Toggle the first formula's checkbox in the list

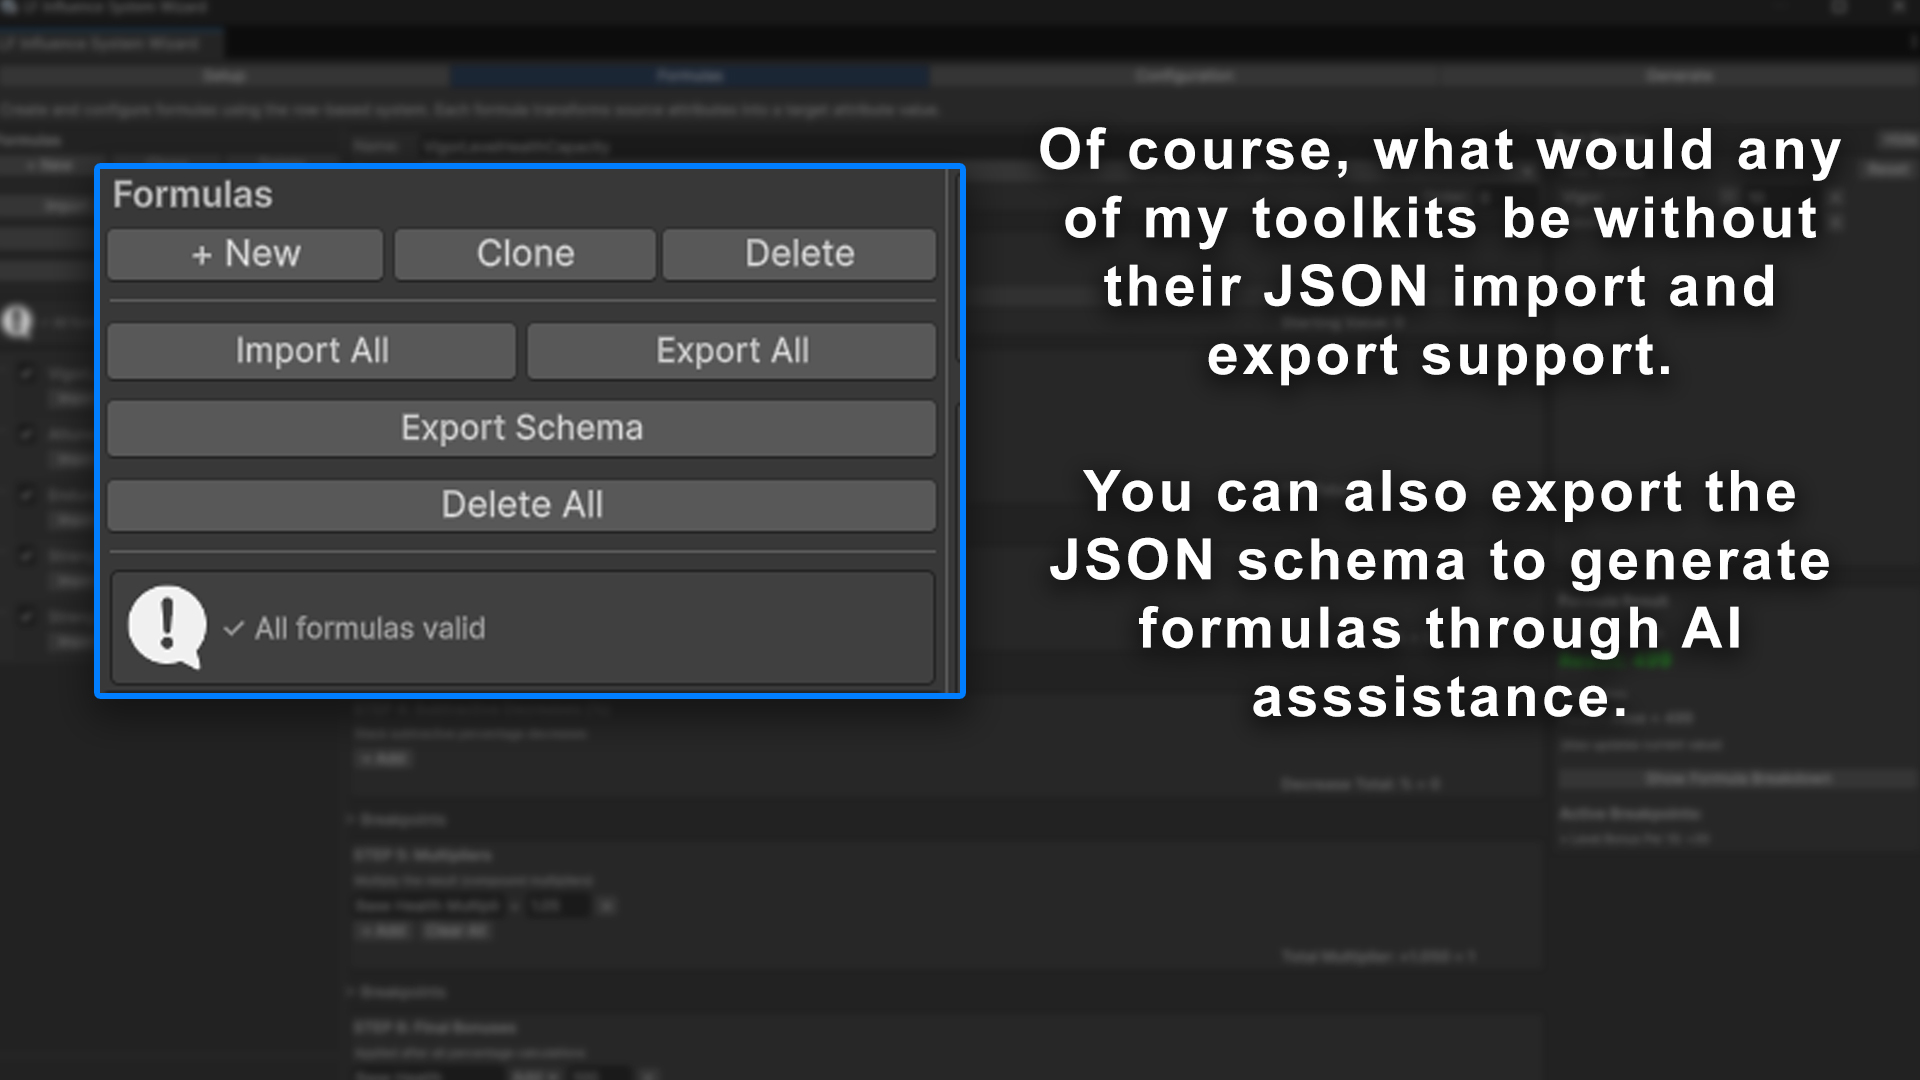(x=25, y=372)
